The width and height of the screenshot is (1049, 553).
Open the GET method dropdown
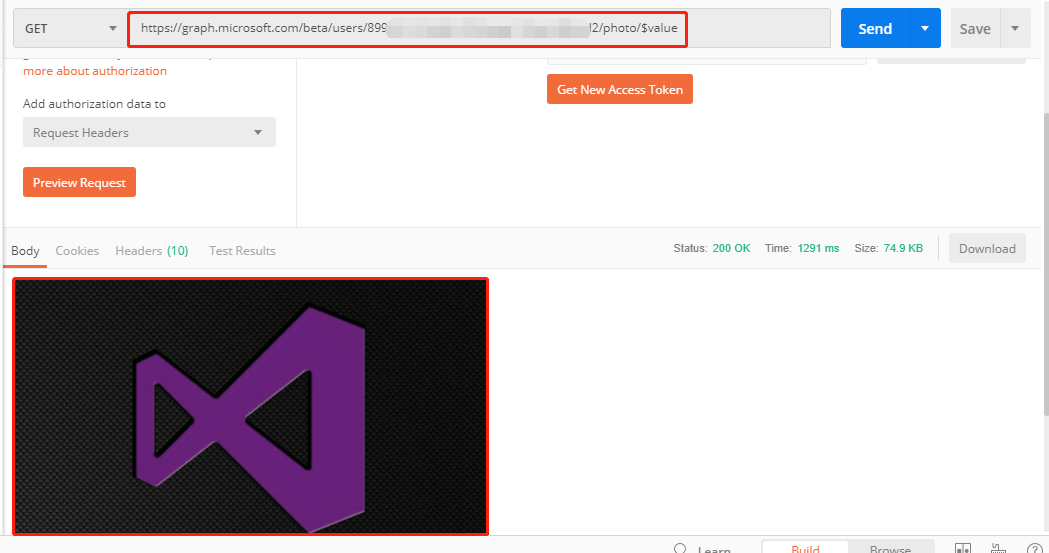(70, 29)
